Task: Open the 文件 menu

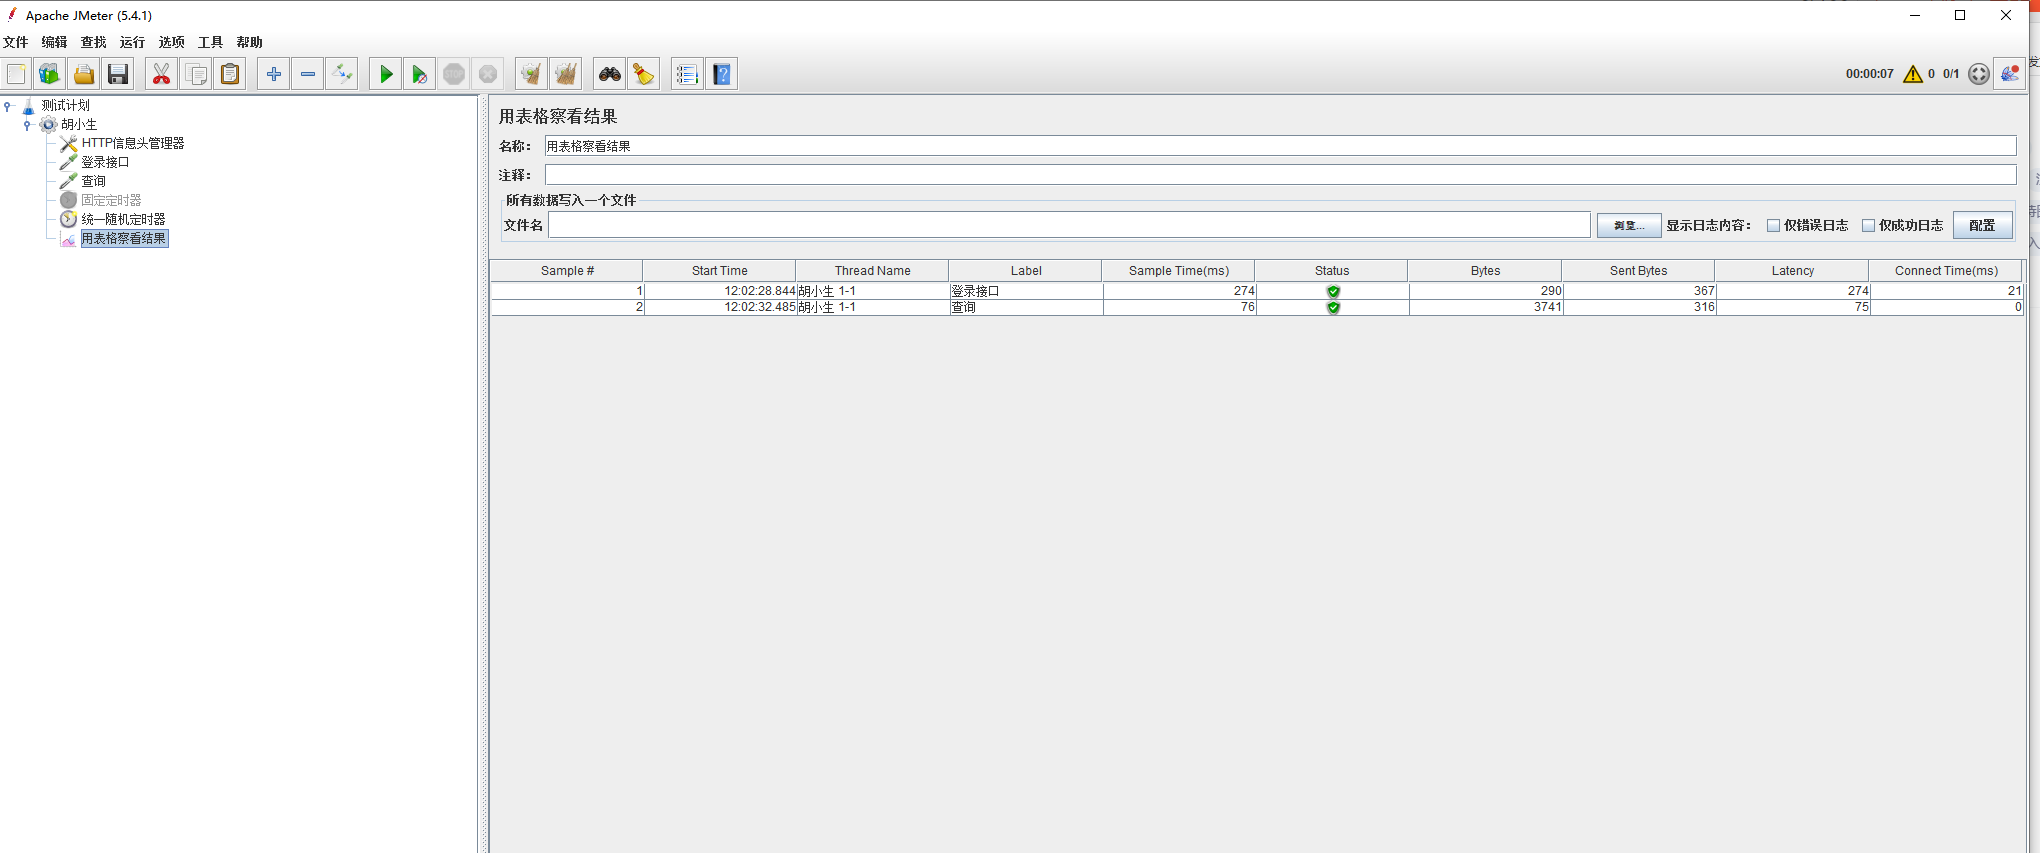Action: coord(16,42)
